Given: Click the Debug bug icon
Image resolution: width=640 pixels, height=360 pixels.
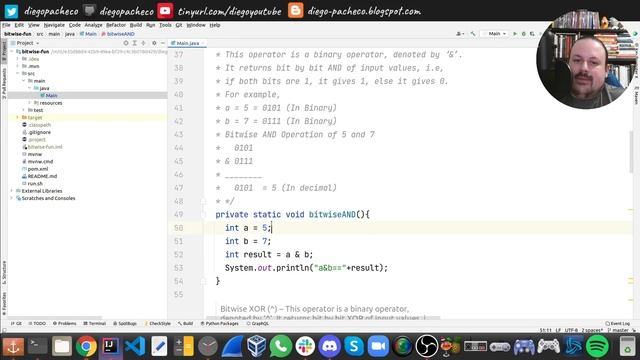Looking at the screenshot, I should [x=524, y=33].
